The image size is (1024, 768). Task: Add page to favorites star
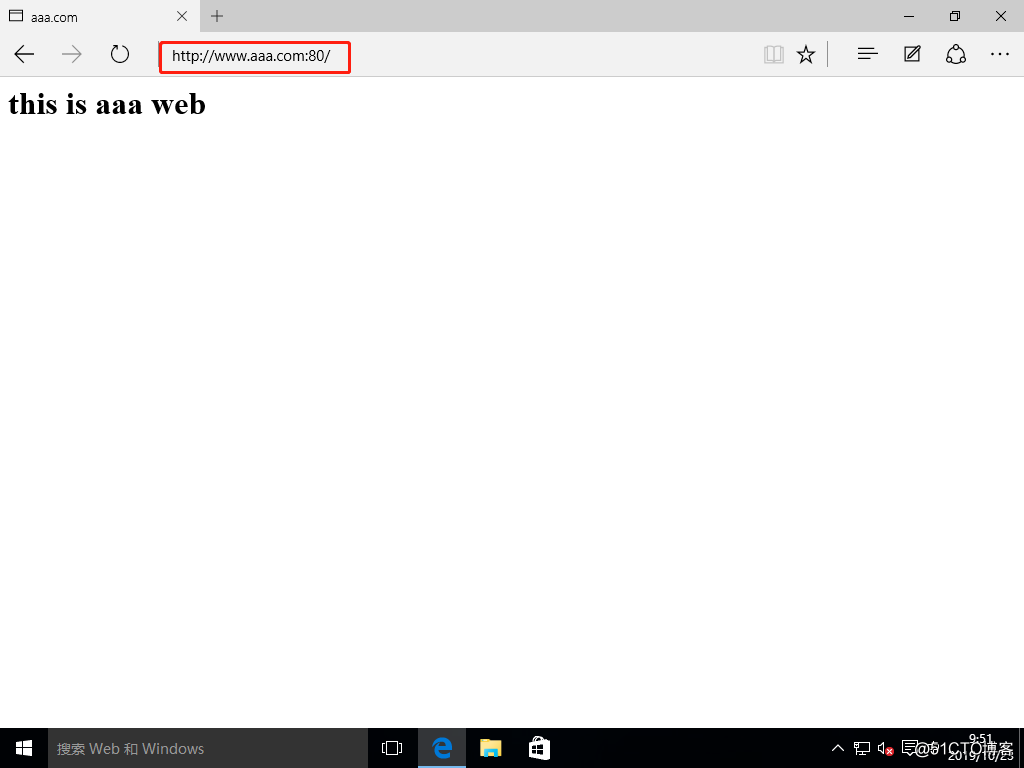806,54
